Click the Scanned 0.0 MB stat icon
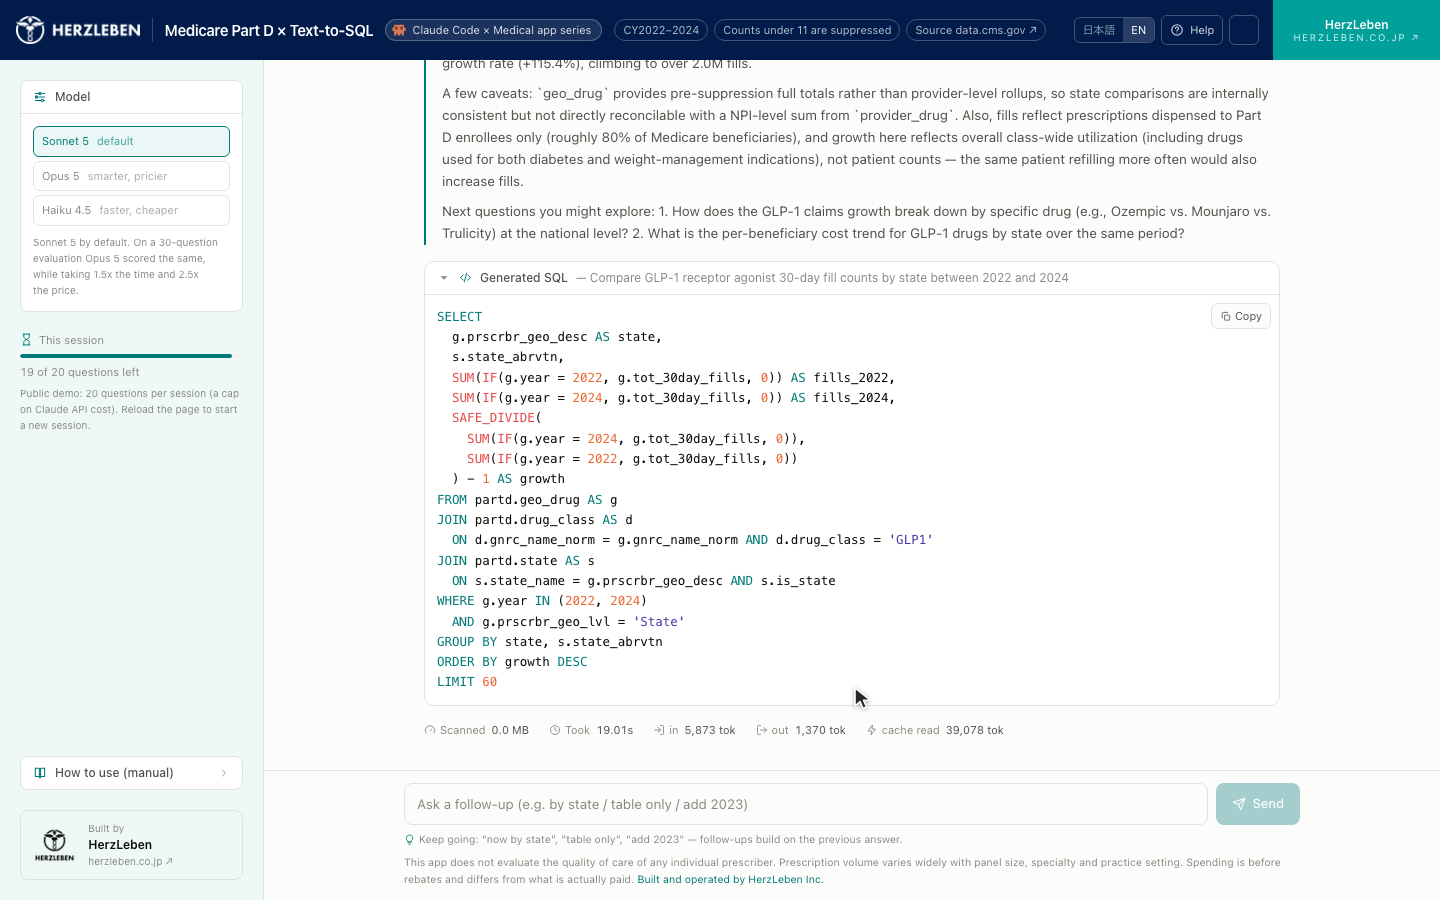The width and height of the screenshot is (1440, 900). 430,730
